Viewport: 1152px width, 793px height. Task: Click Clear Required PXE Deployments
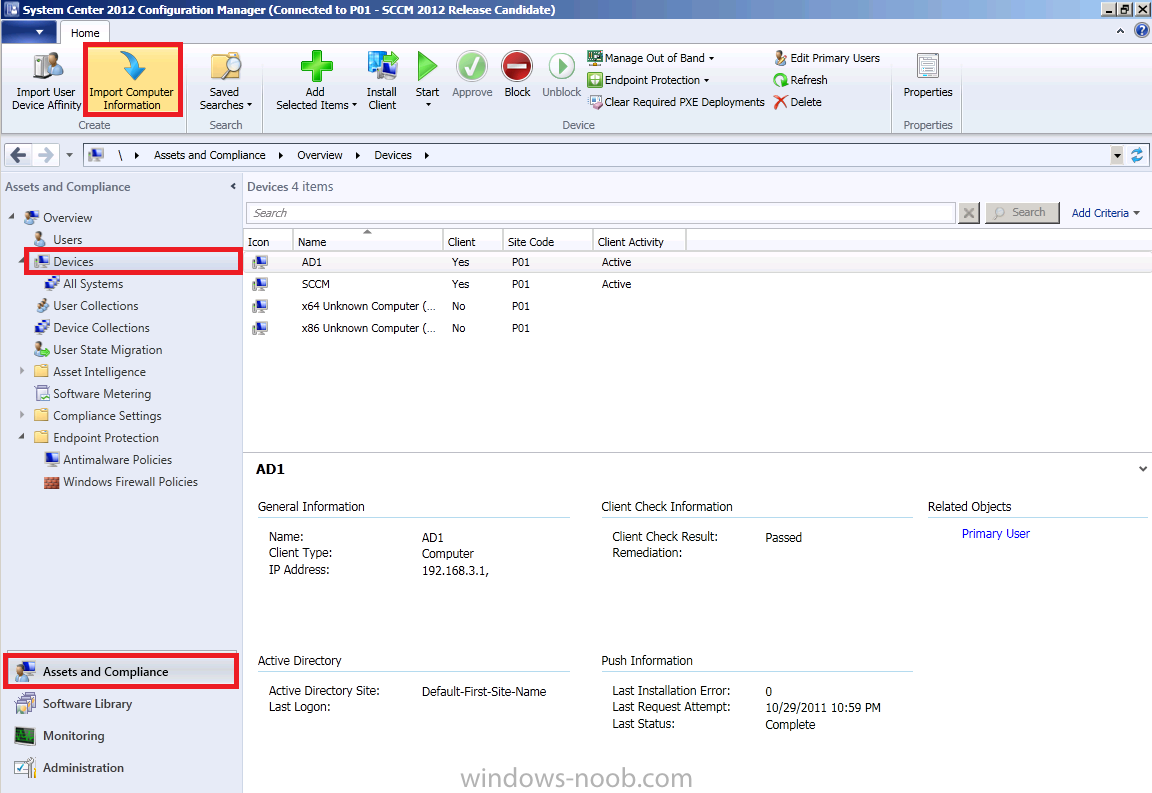click(x=676, y=102)
